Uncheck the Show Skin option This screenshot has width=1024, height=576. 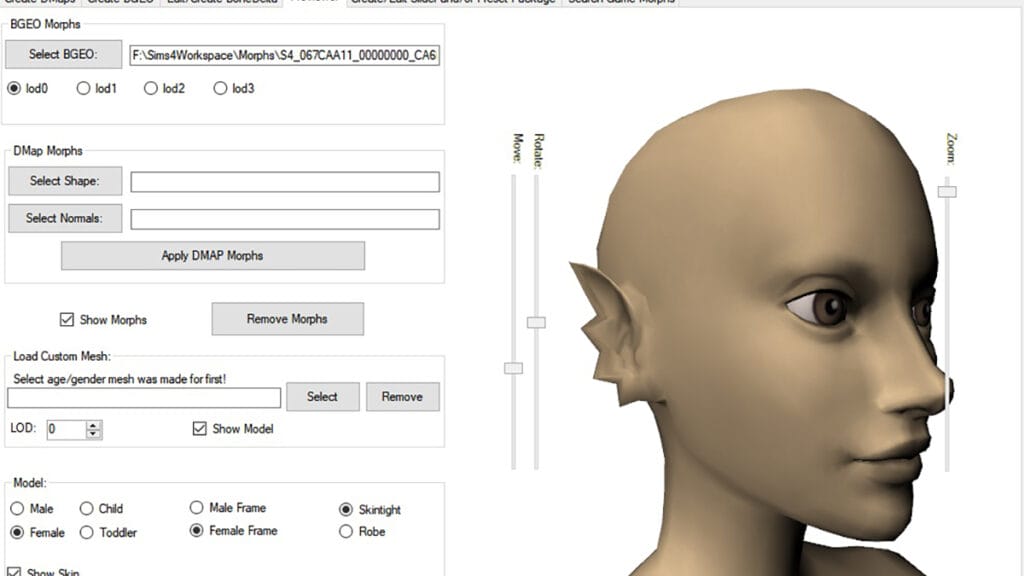(16, 572)
